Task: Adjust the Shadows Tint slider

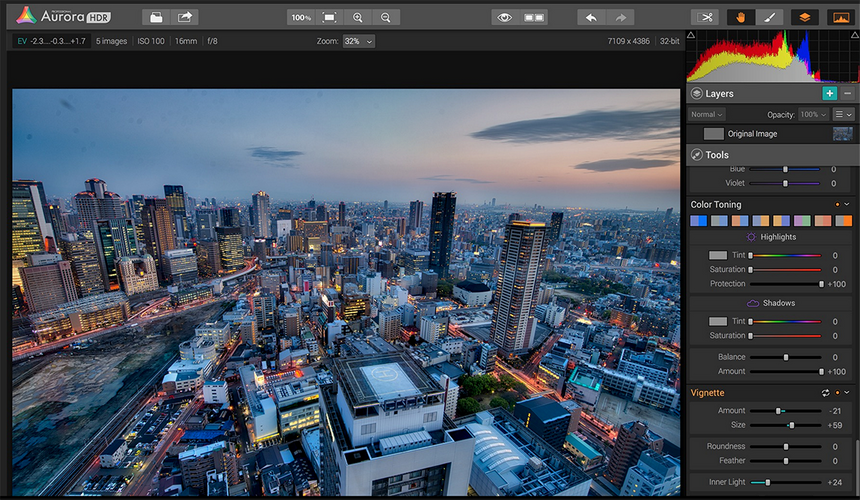Action: [x=785, y=321]
